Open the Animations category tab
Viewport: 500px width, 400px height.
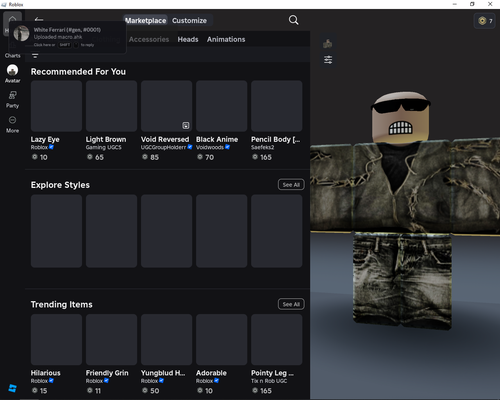(226, 39)
